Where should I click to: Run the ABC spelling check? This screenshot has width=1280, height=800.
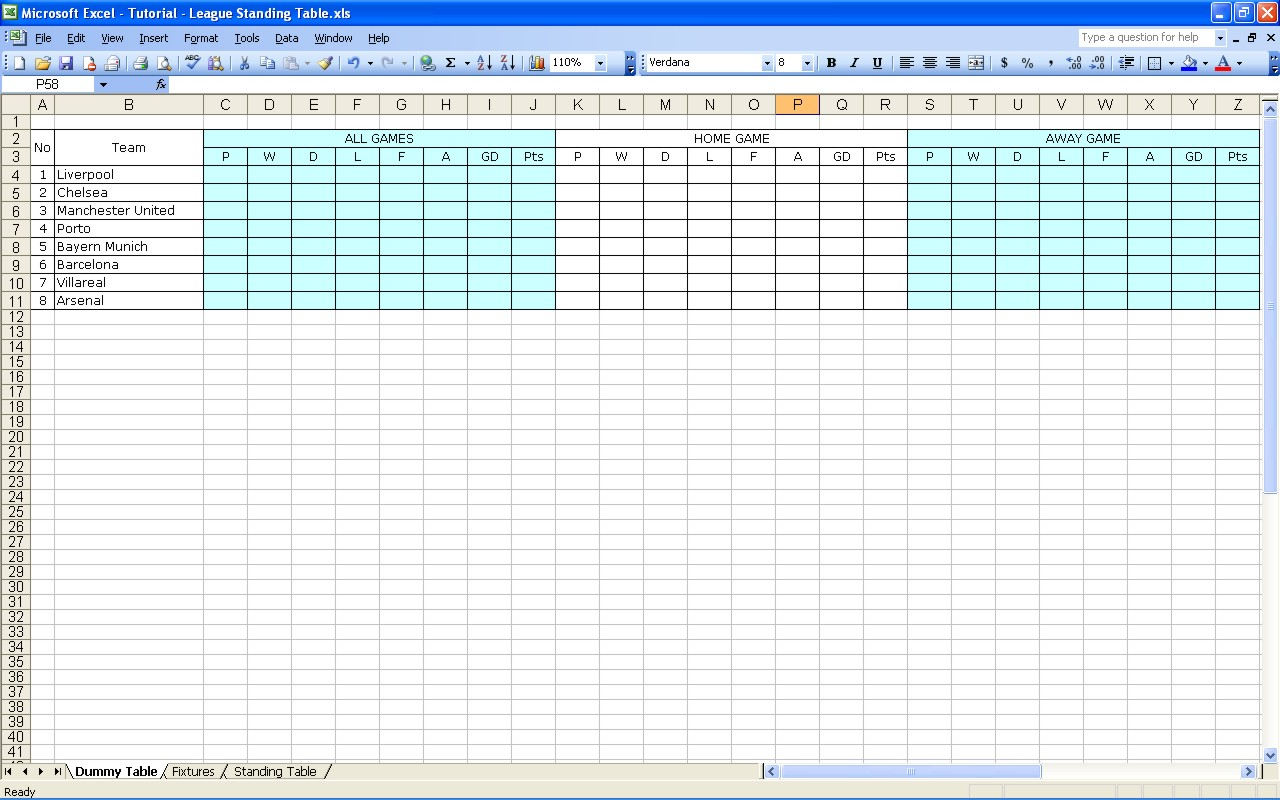coord(193,63)
